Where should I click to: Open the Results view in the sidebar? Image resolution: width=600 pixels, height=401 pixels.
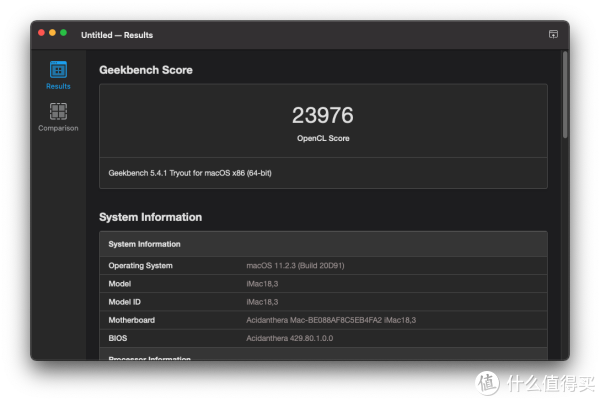pyautogui.click(x=58, y=72)
